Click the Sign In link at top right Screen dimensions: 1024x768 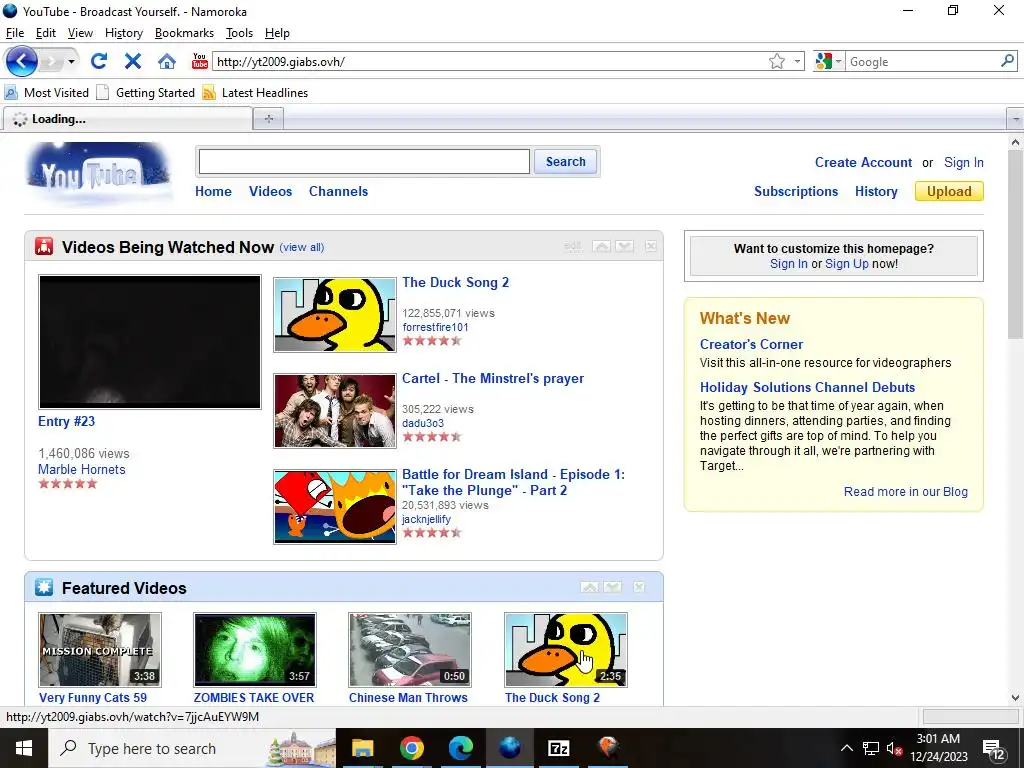click(x=964, y=163)
